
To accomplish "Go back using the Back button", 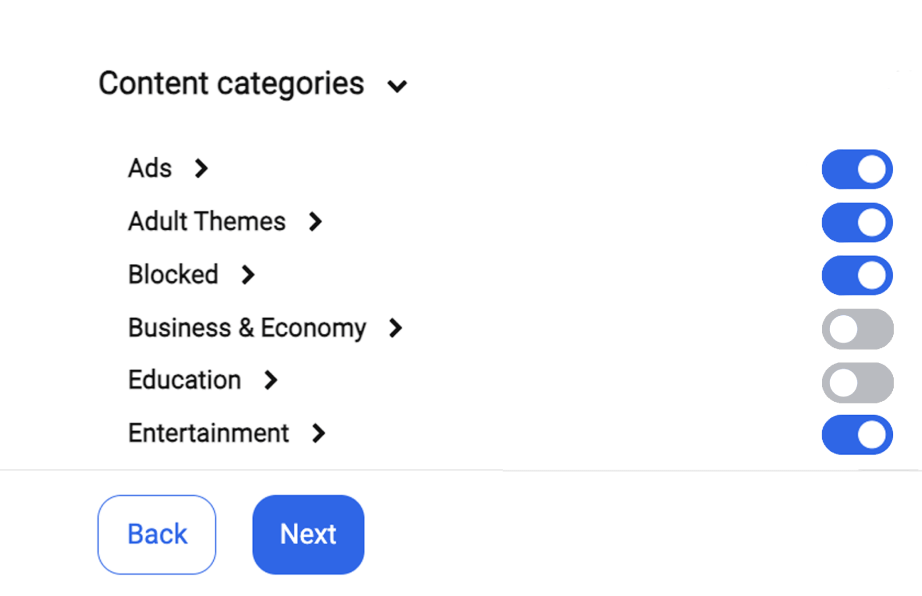I will click(x=156, y=534).
